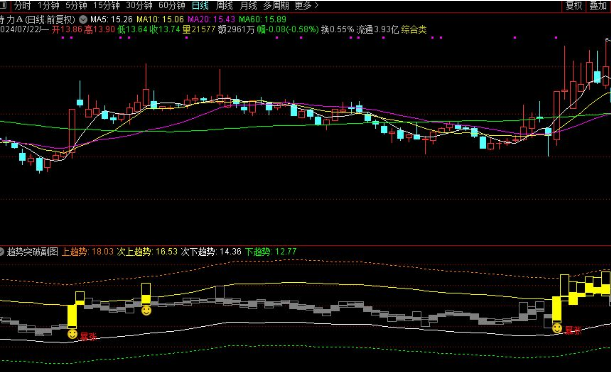Image resolution: width=611 pixels, height=372 pixels.
Task: Open the 趋势突破副图 indicator settings icon
Action: click(x=2, y=252)
